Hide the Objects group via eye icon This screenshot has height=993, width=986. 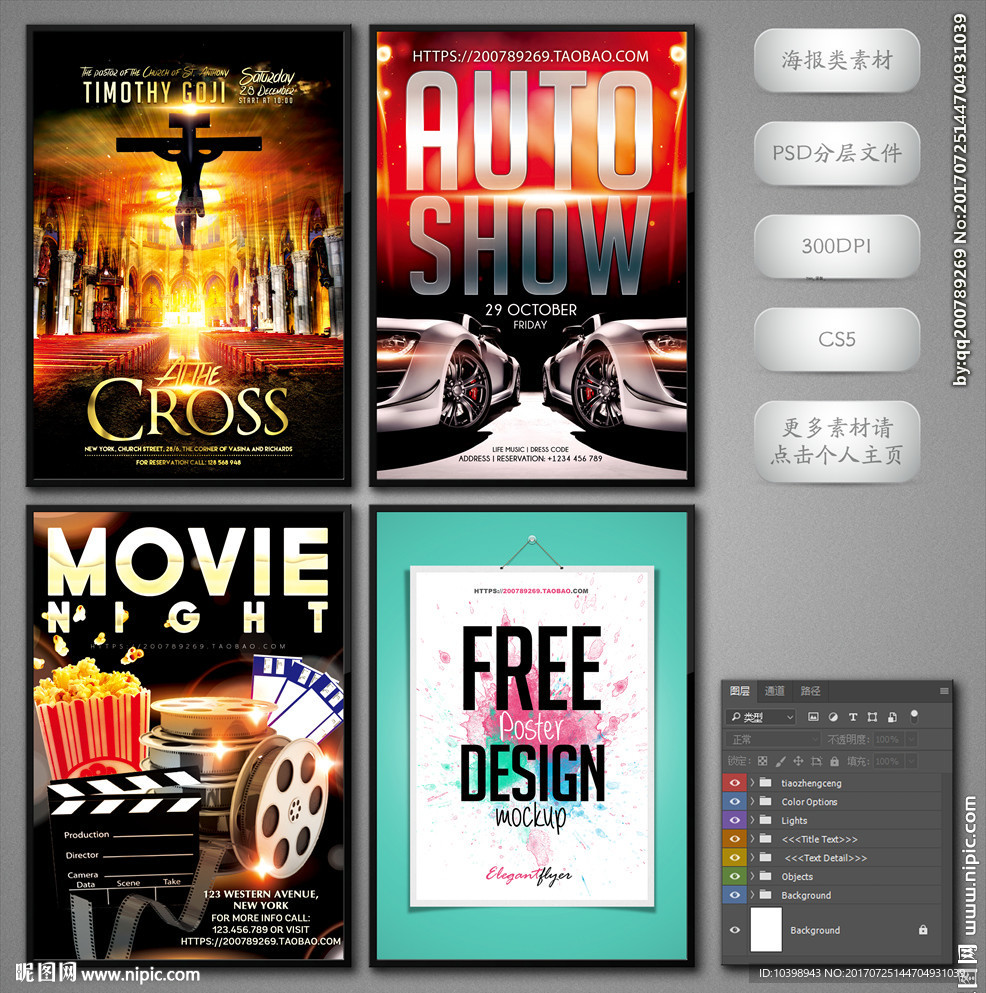[x=735, y=876]
